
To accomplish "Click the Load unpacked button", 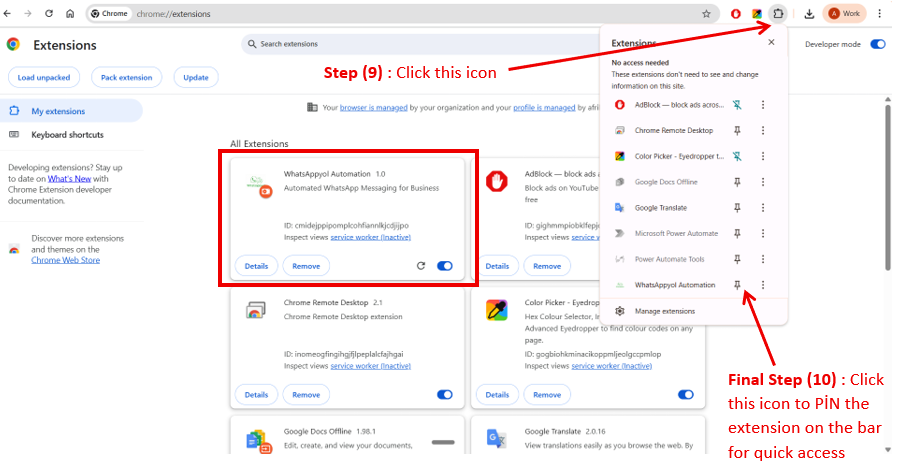I will pos(44,77).
